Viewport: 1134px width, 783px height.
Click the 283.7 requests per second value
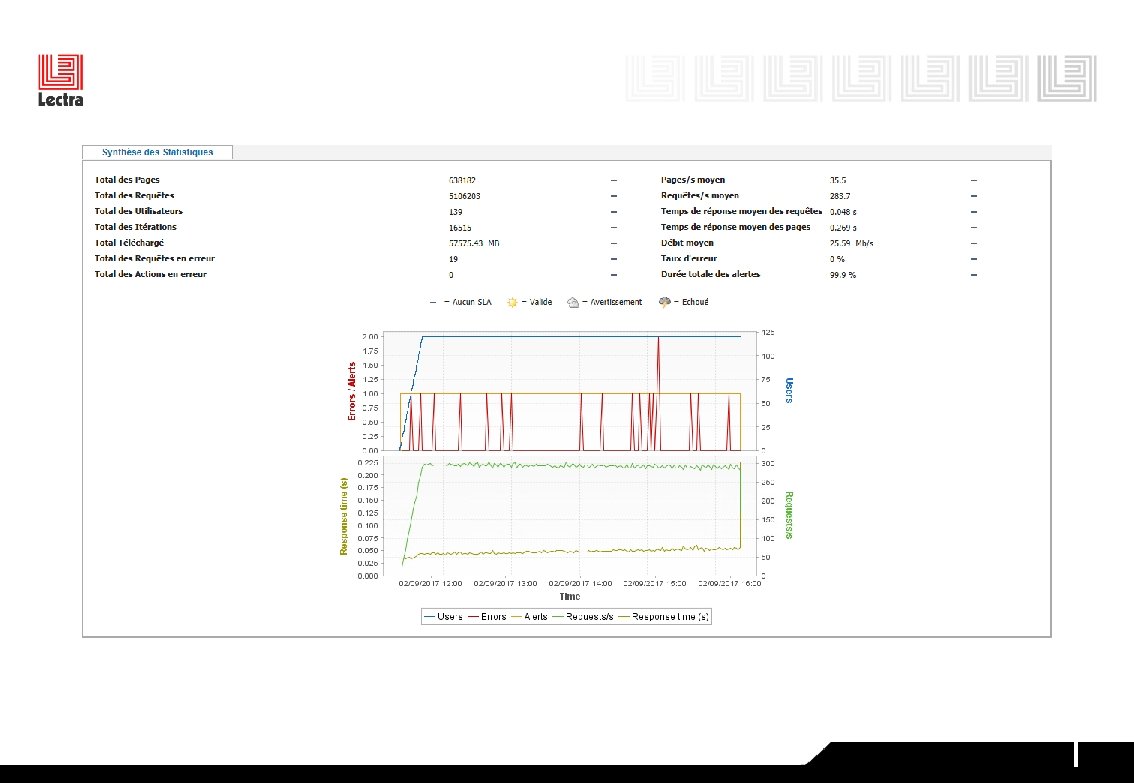tap(840, 196)
